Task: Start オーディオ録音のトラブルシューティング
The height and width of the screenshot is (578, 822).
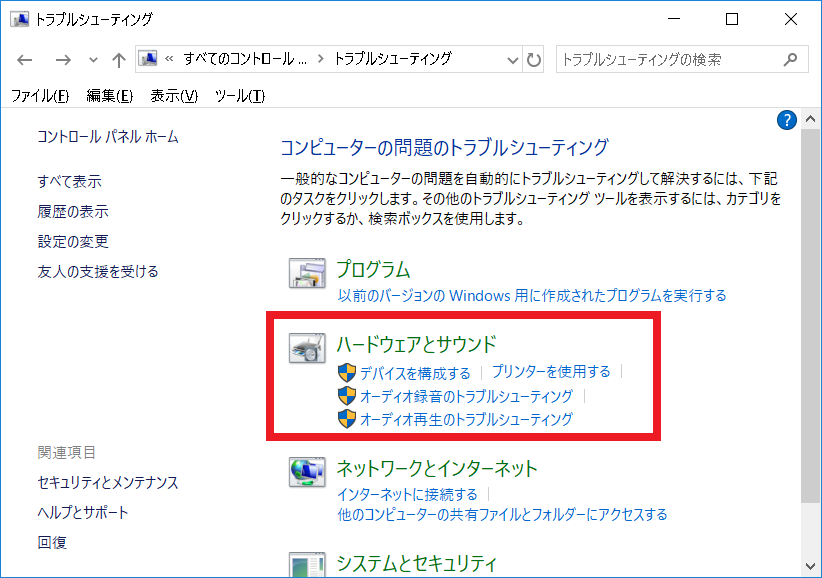Action: 466,396
